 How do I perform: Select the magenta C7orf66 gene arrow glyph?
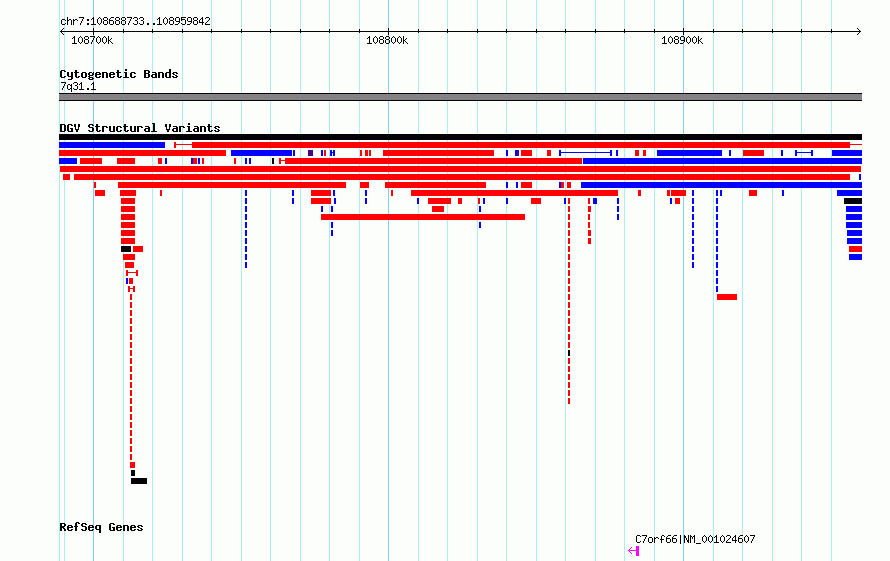pyautogui.click(x=634, y=550)
